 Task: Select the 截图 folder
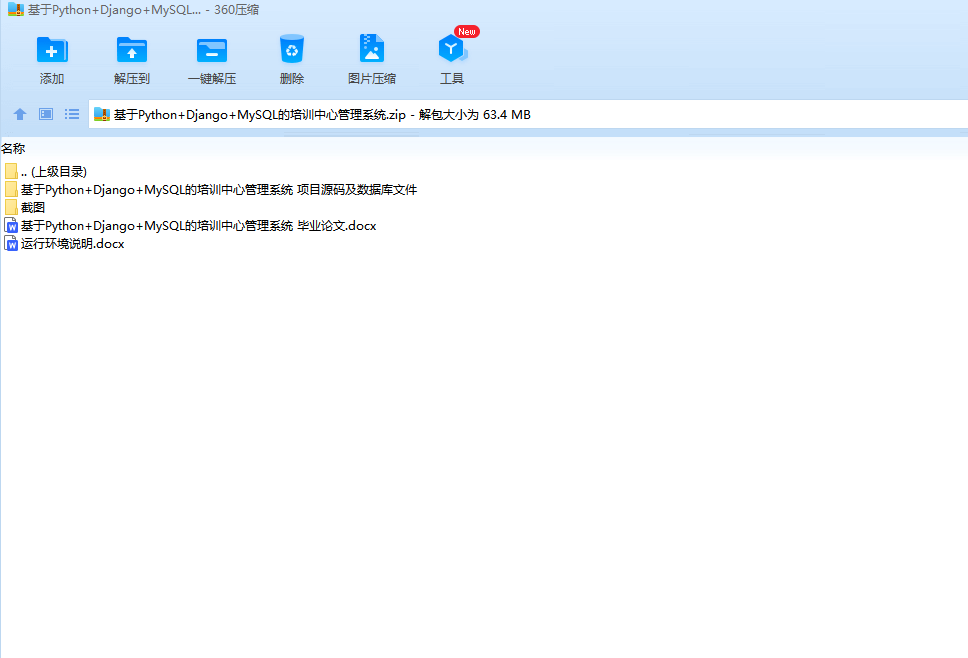click(x=25, y=207)
